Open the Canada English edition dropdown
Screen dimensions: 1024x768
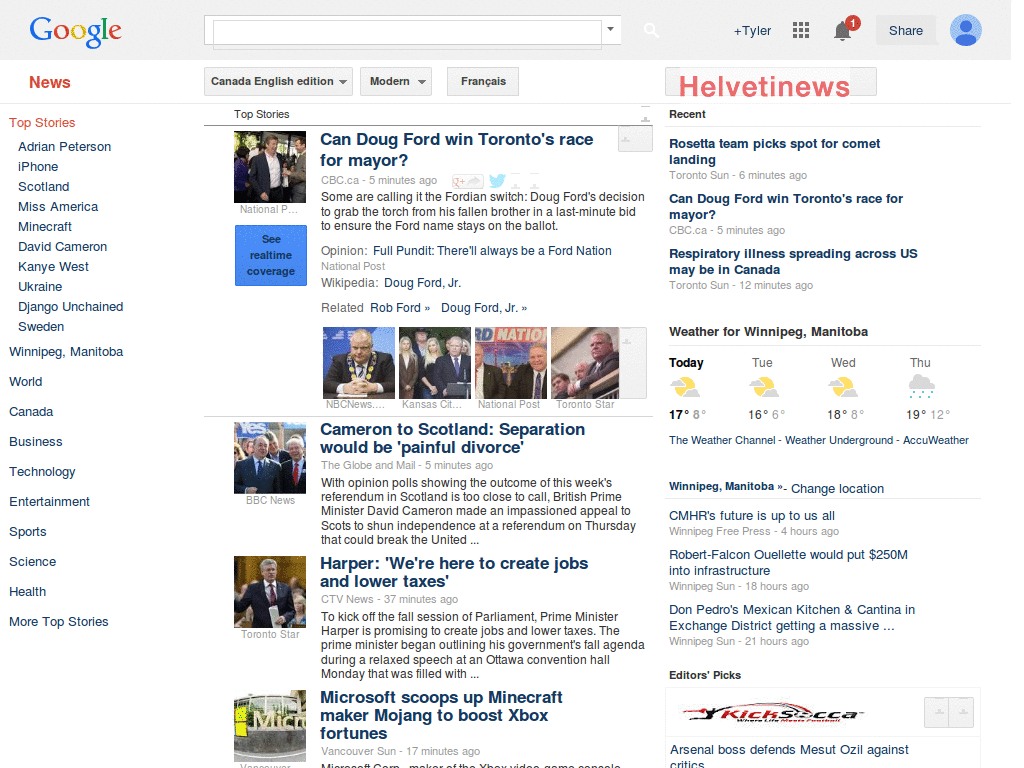click(x=278, y=82)
